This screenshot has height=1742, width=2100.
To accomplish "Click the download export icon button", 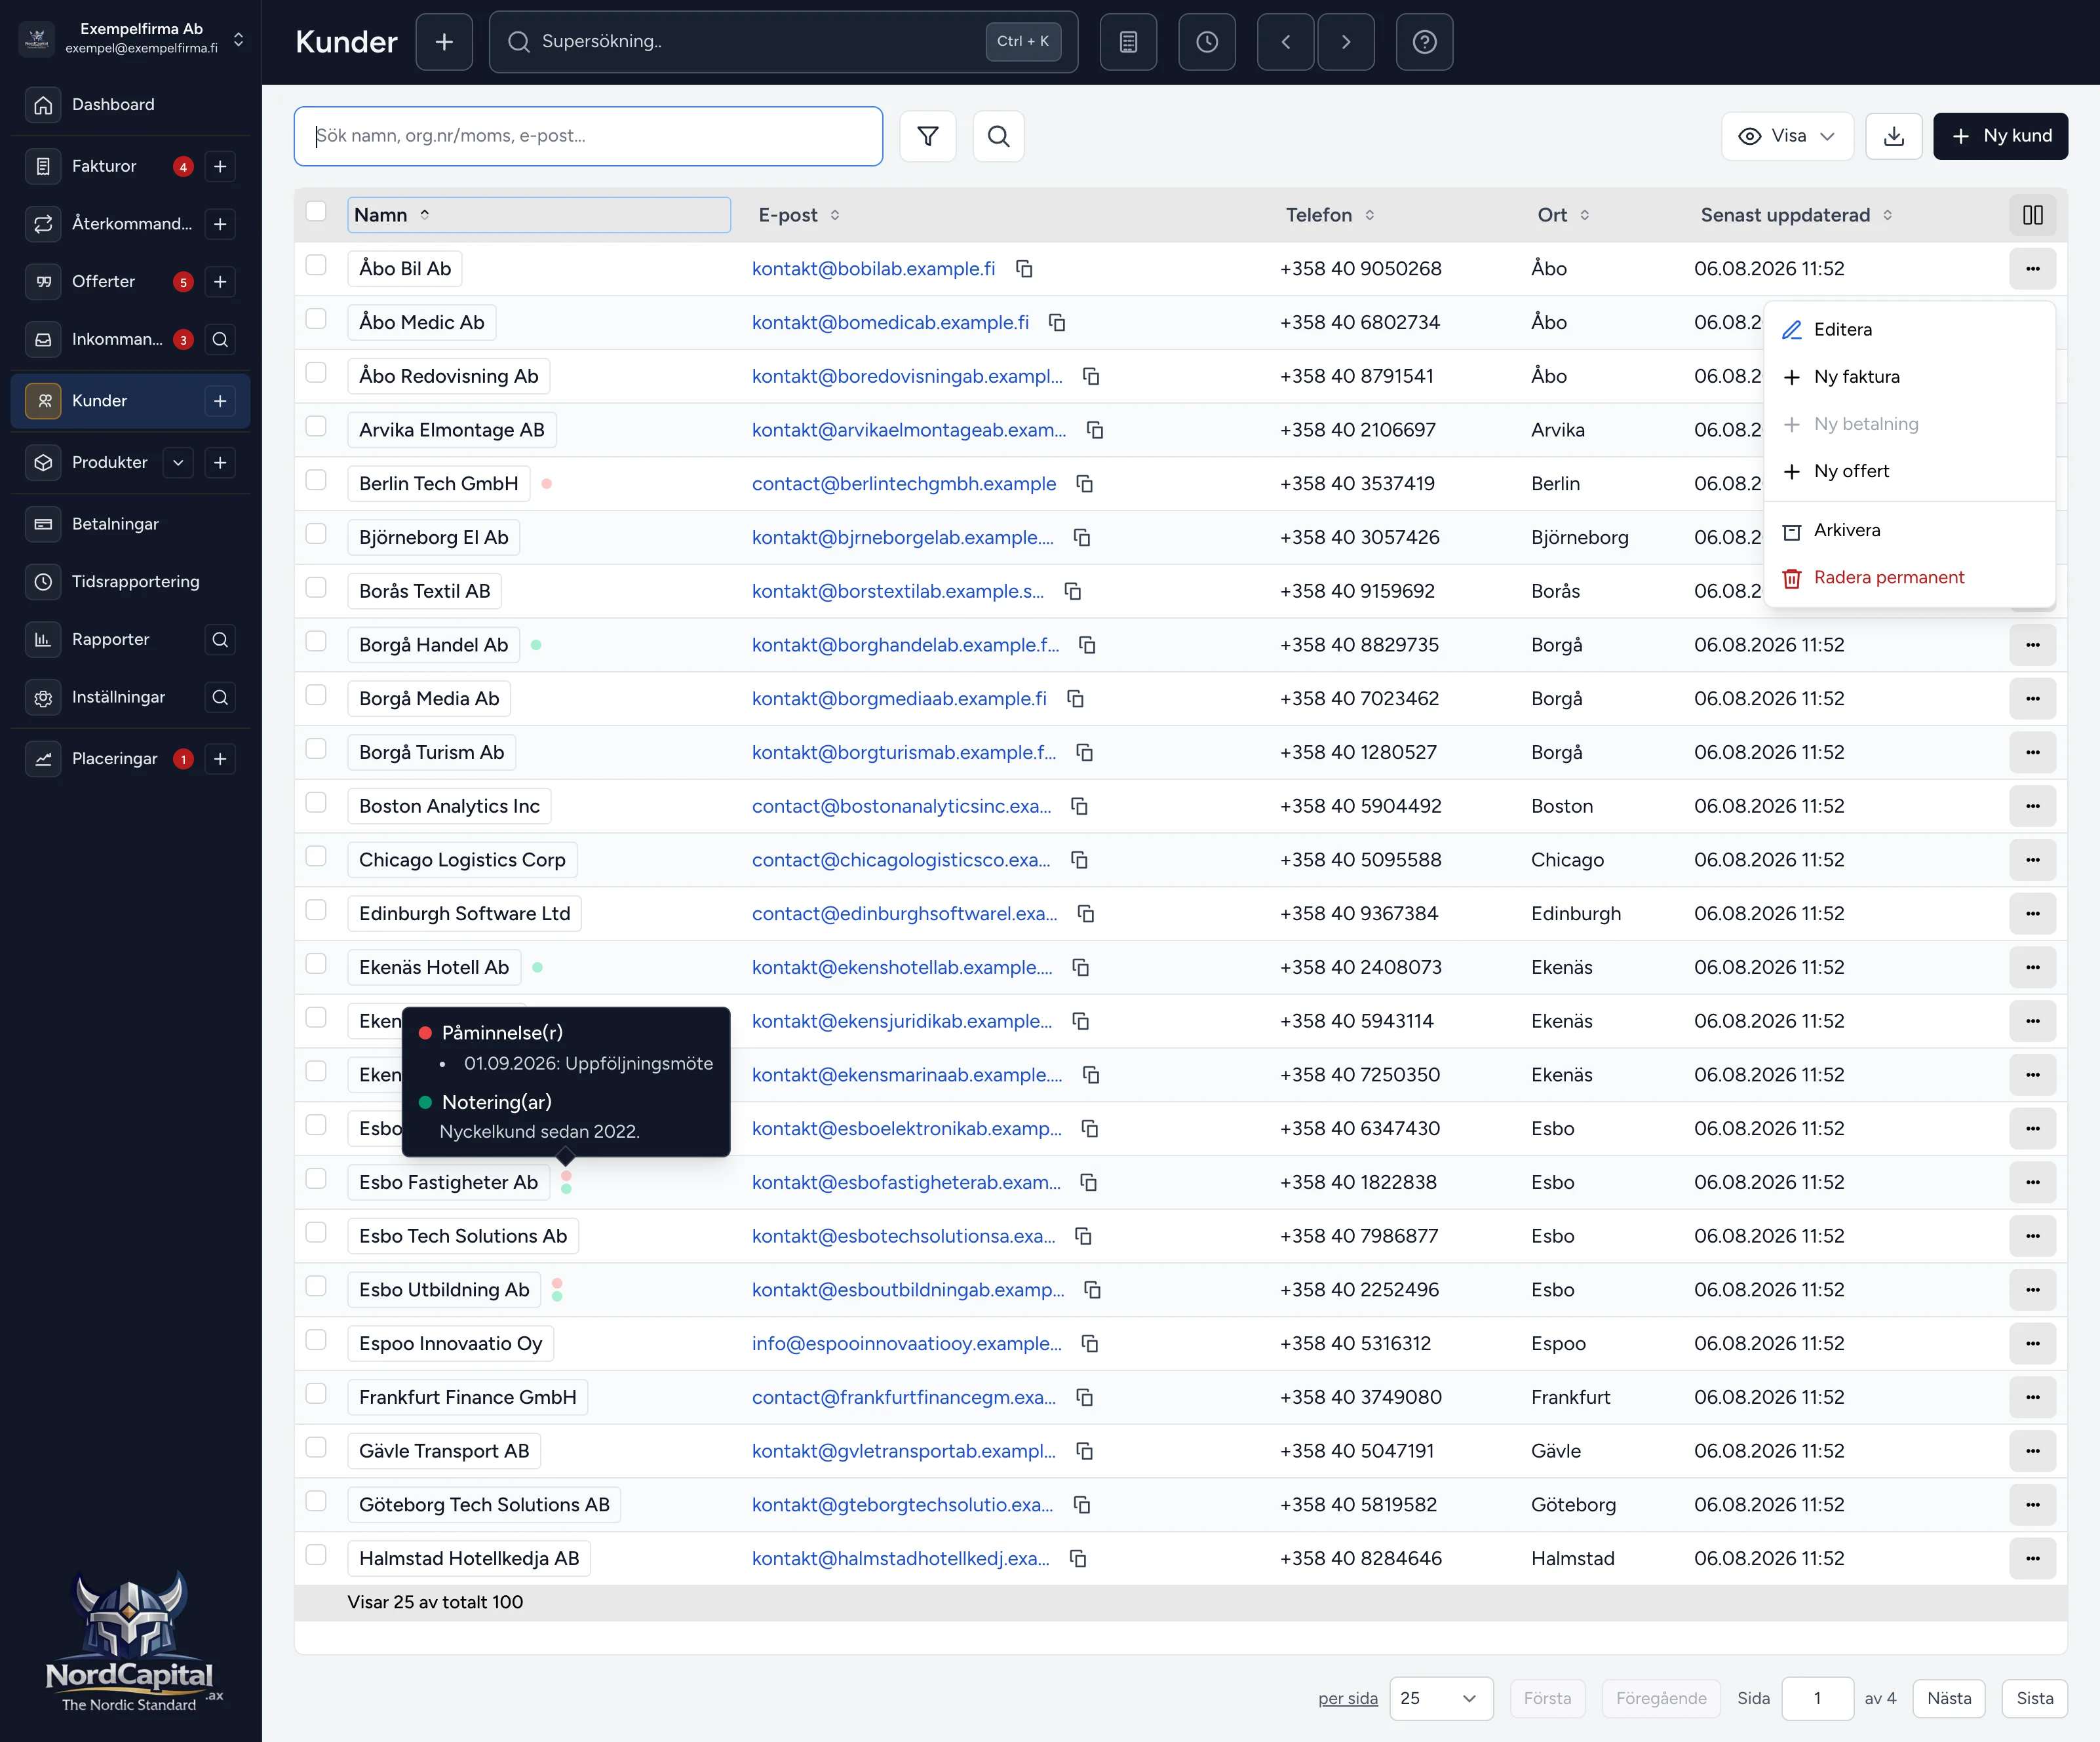I will click(1893, 136).
